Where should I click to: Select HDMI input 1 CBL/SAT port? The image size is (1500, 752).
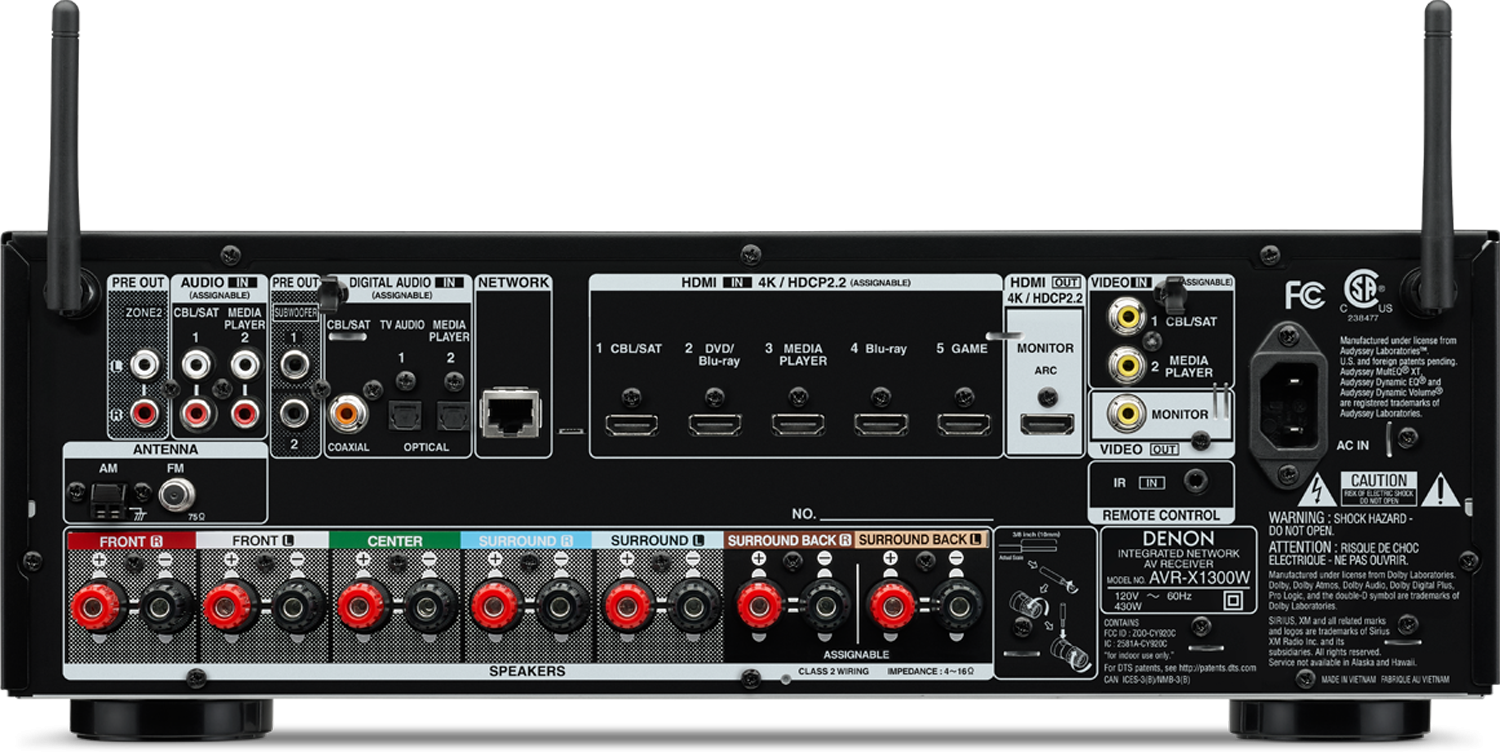[631, 423]
